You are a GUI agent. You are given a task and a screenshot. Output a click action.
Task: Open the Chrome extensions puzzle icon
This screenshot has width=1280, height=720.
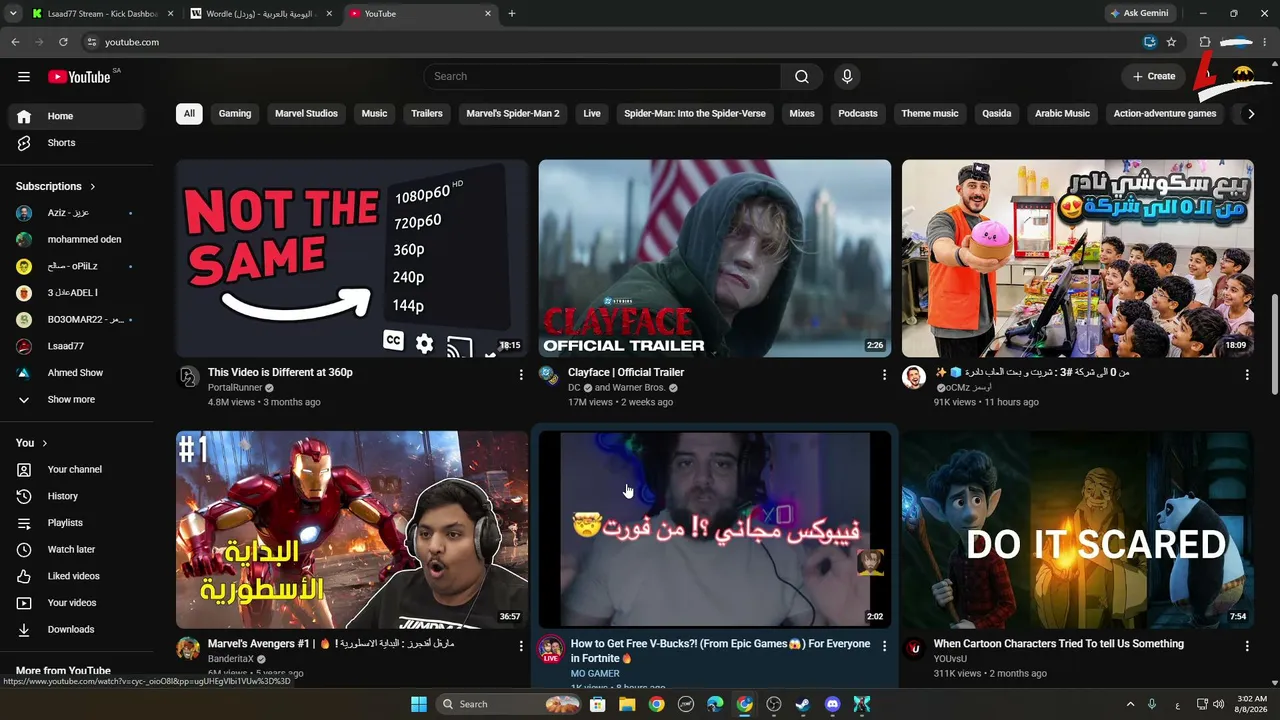[x=1204, y=42]
